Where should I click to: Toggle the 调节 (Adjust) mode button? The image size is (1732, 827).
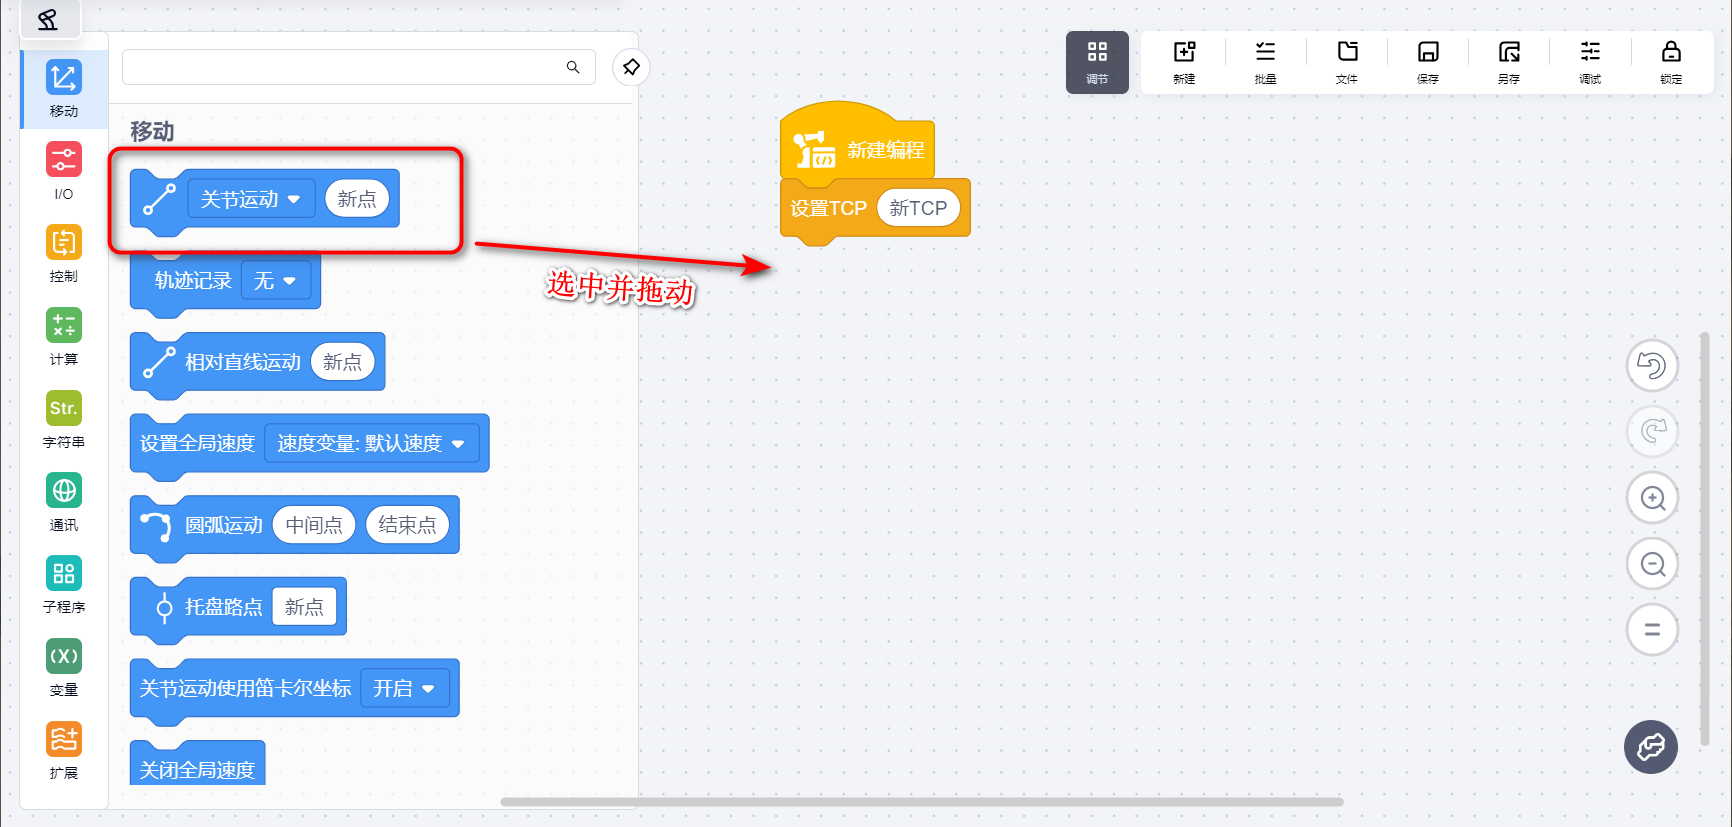1097,62
